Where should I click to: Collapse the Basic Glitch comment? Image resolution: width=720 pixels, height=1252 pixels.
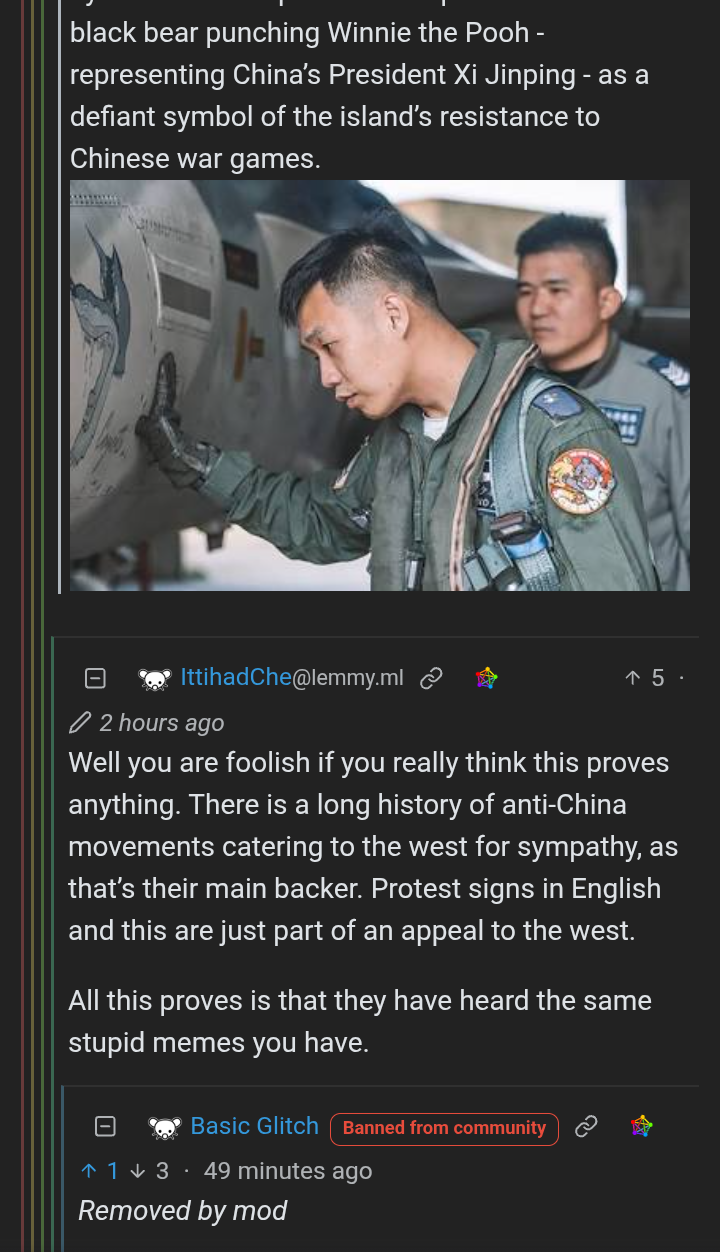pyautogui.click(x=105, y=1127)
